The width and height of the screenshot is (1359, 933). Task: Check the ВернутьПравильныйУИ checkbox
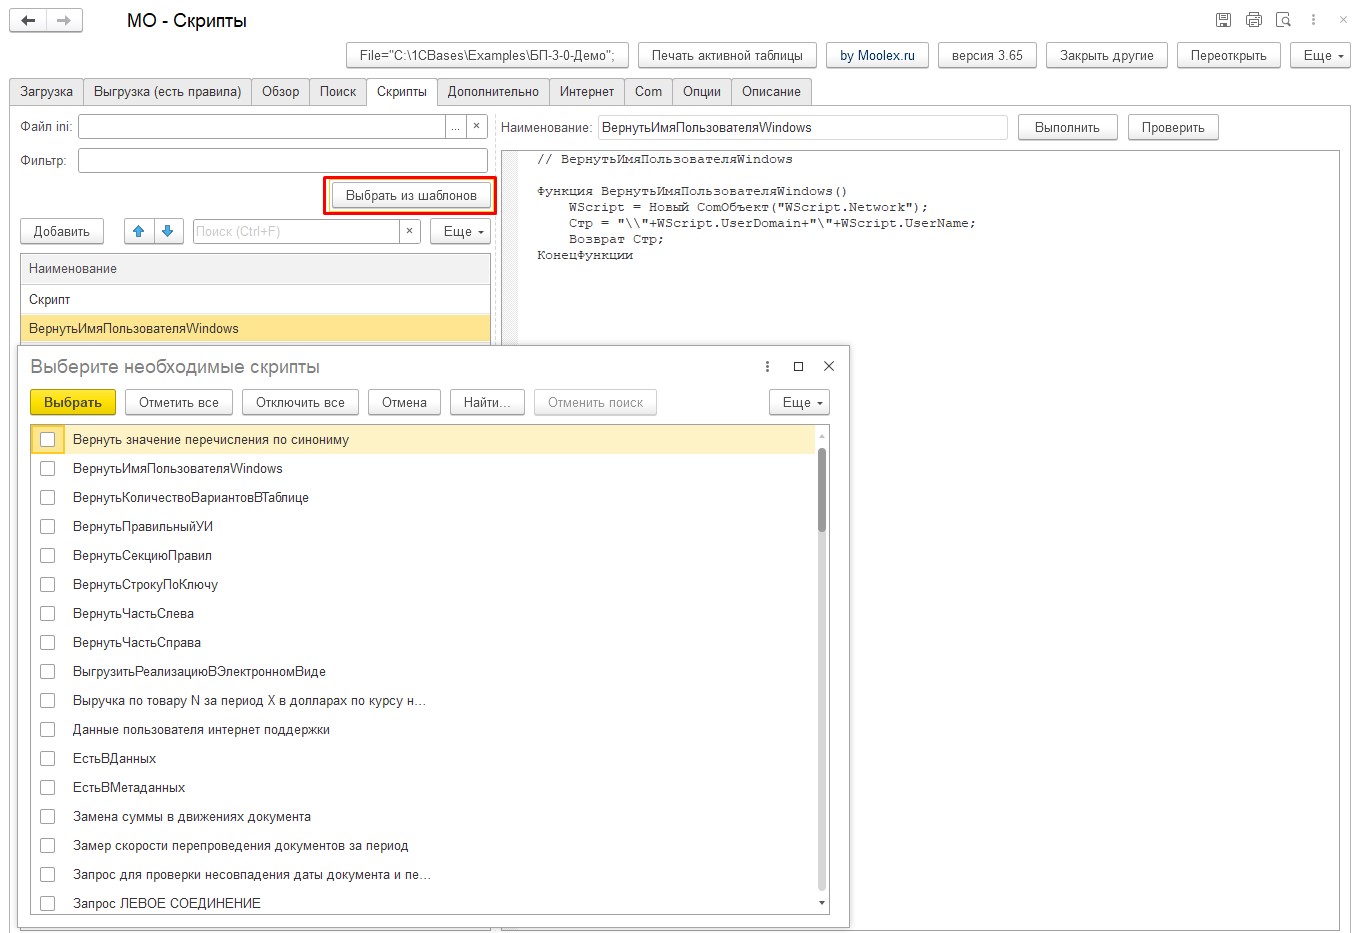47,526
